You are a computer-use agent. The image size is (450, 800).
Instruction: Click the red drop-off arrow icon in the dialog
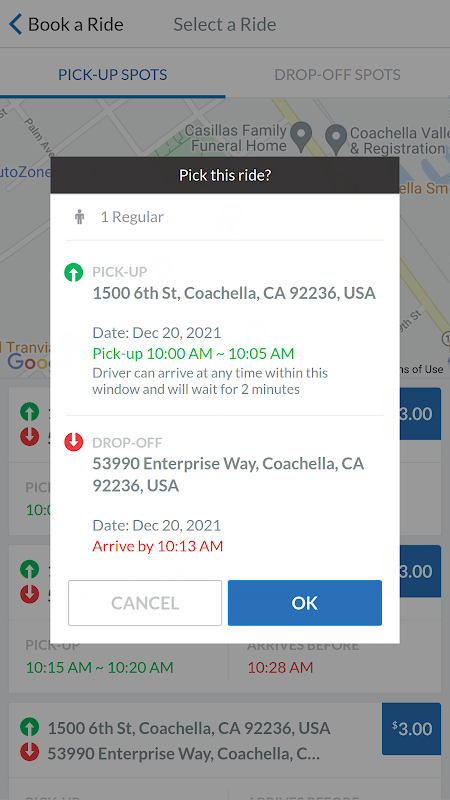pyautogui.click(x=74, y=442)
